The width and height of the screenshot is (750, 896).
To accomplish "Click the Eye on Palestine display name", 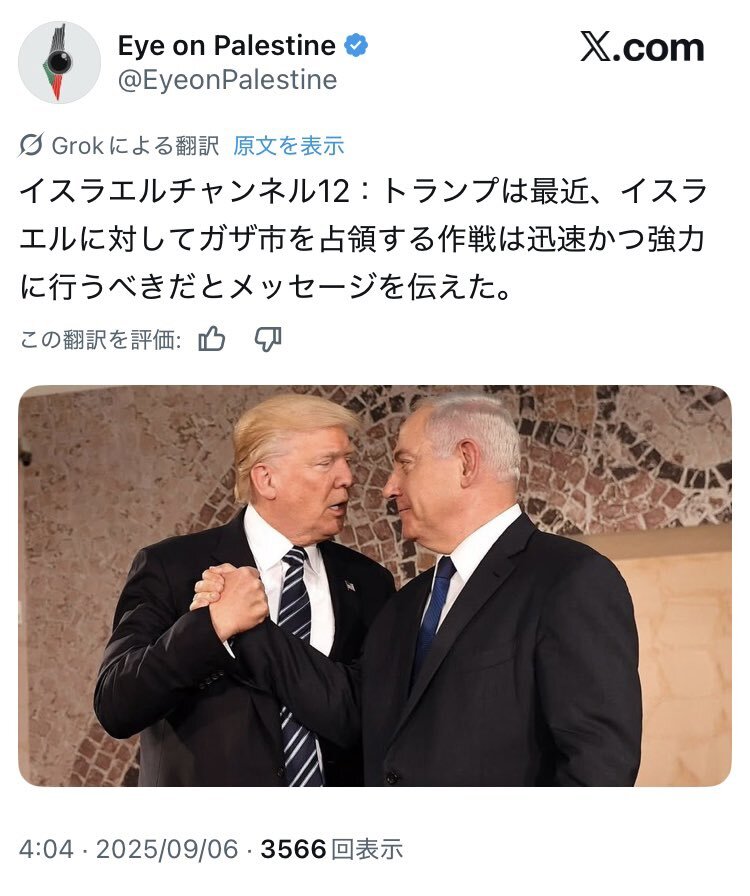I will 226,45.
